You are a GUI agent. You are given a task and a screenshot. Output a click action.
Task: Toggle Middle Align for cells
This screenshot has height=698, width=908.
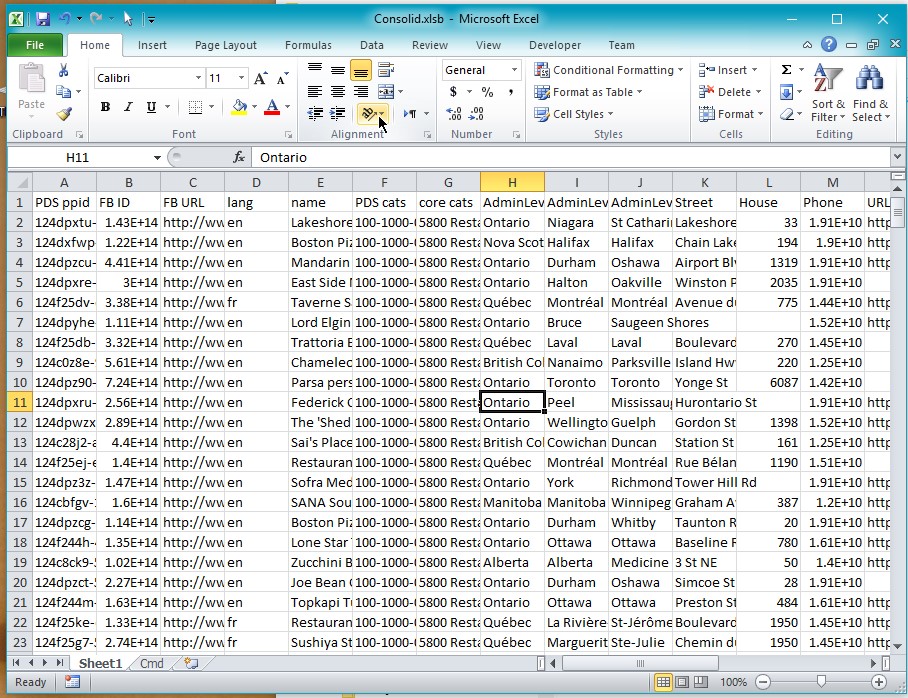tap(338, 70)
